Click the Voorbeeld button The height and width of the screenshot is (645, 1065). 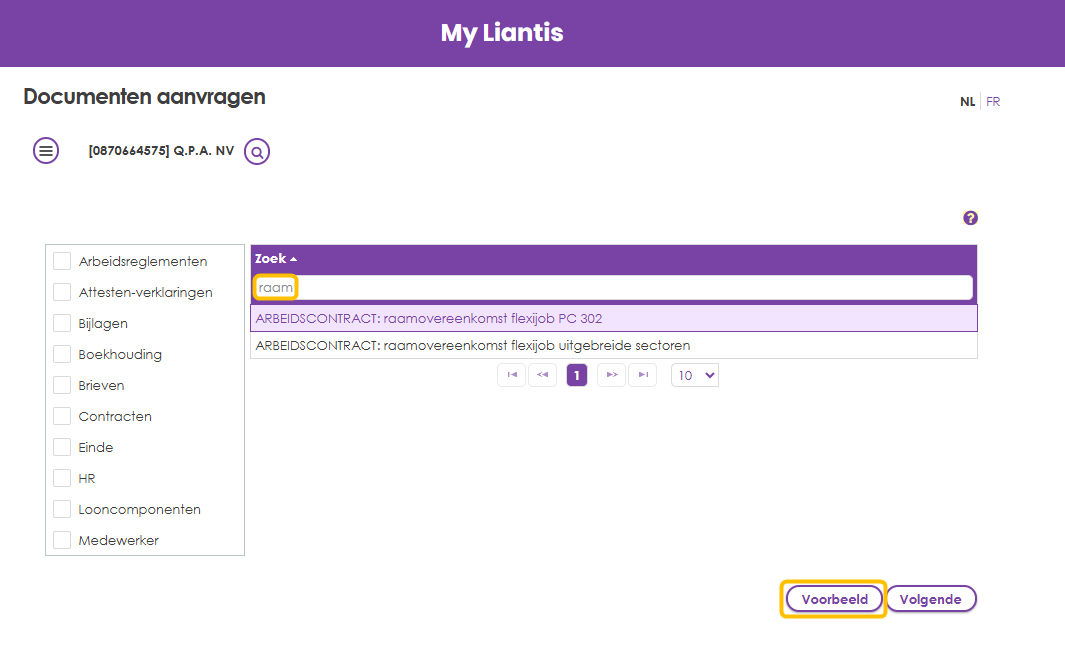(834, 599)
